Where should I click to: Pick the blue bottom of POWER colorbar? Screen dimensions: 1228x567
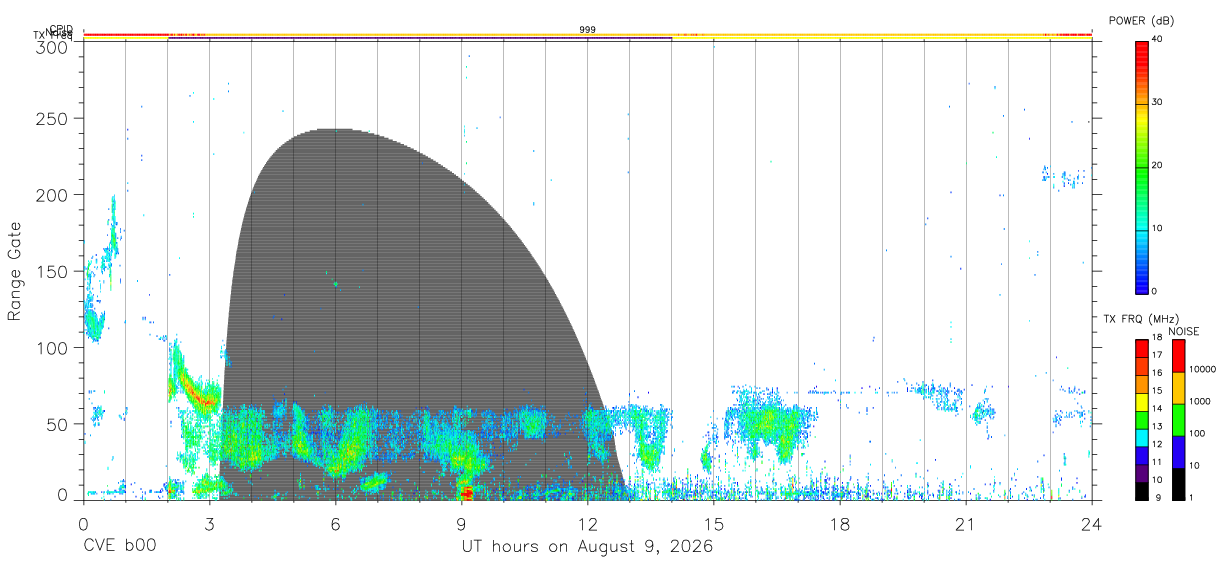1141,284
